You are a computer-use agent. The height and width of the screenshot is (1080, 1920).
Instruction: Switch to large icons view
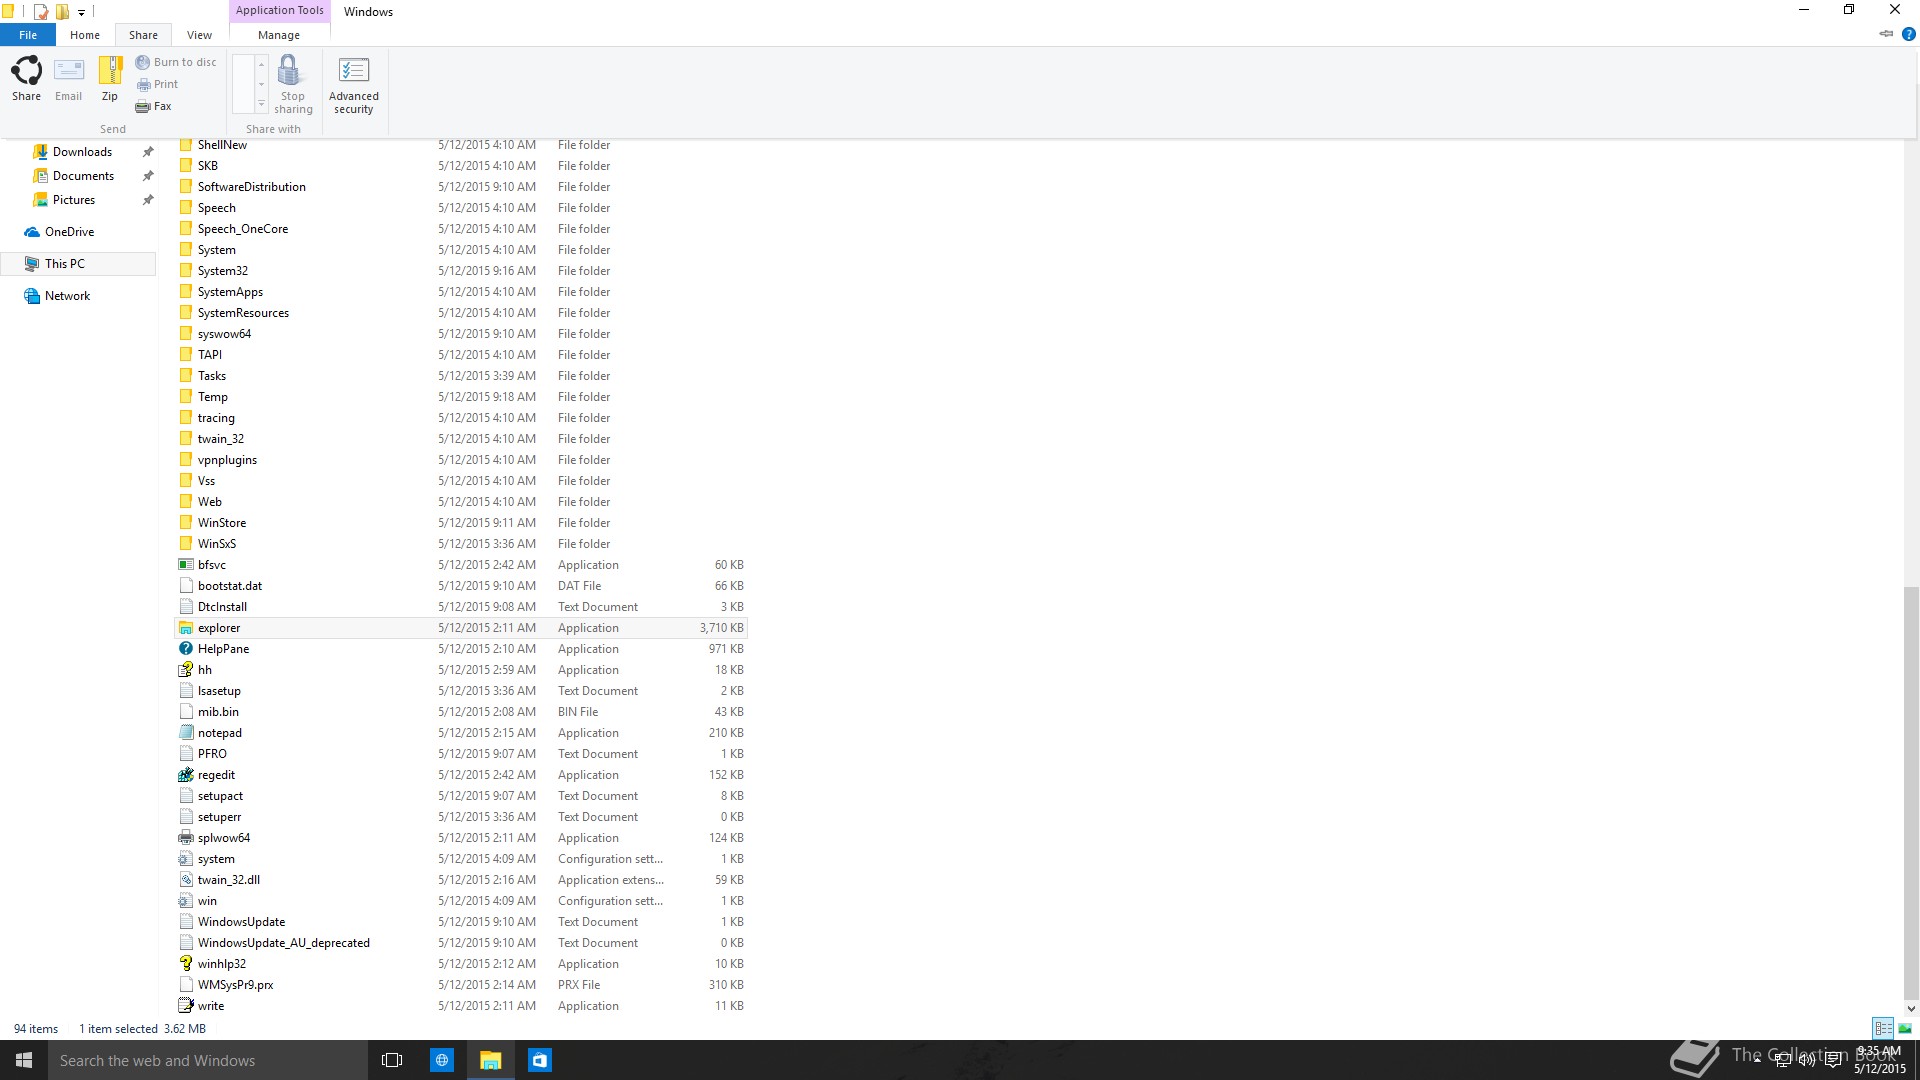[x=1905, y=1028]
